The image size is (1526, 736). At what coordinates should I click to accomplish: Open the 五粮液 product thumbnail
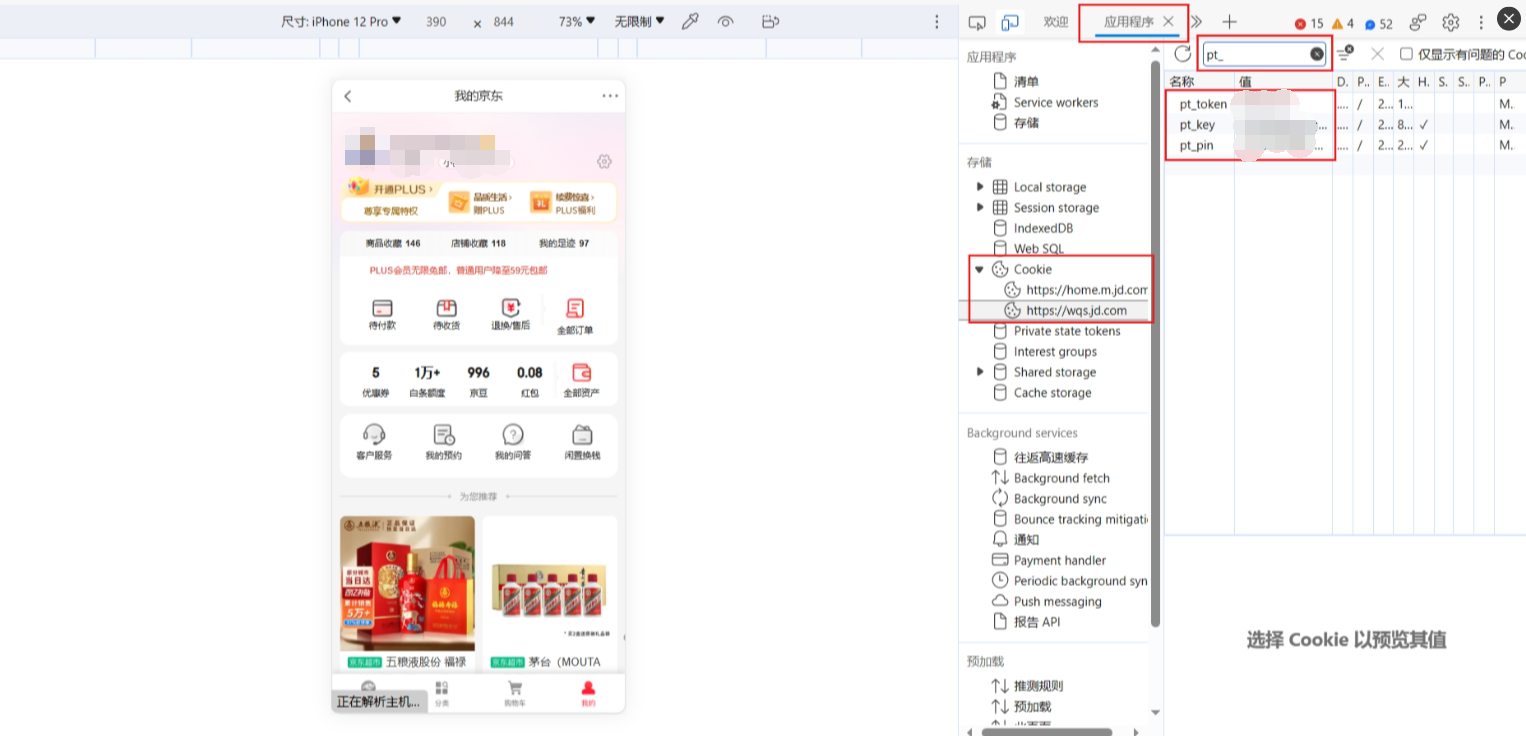click(407, 583)
